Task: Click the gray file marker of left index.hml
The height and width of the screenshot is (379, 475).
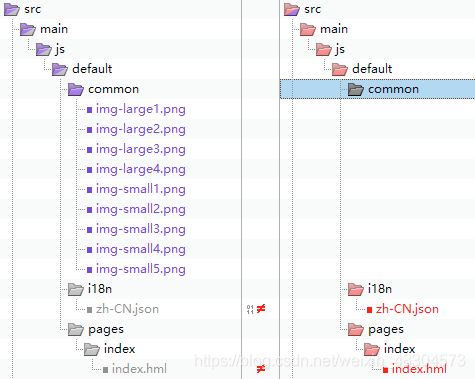Action: pos(105,370)
